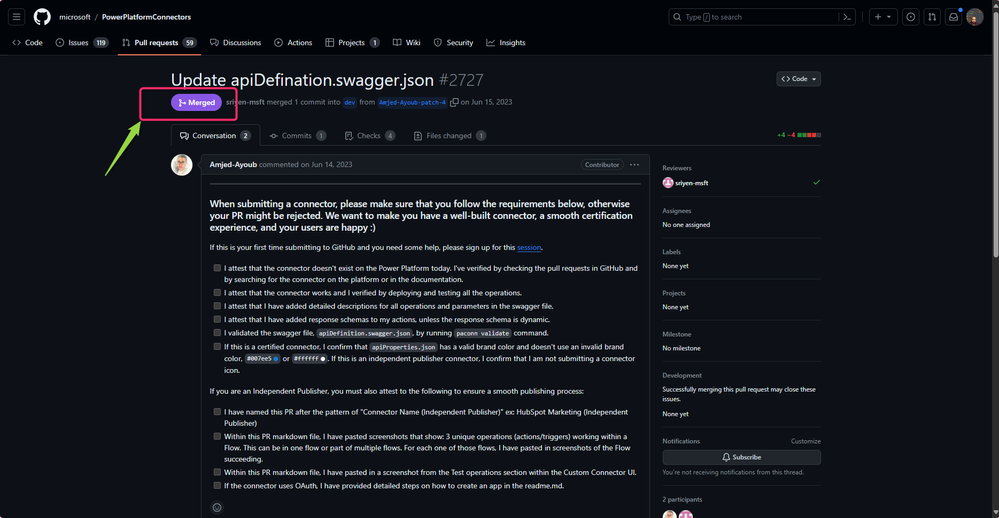Open the Pull requests tab
Screen dimensions: 999x518
[x=159, y=43]
